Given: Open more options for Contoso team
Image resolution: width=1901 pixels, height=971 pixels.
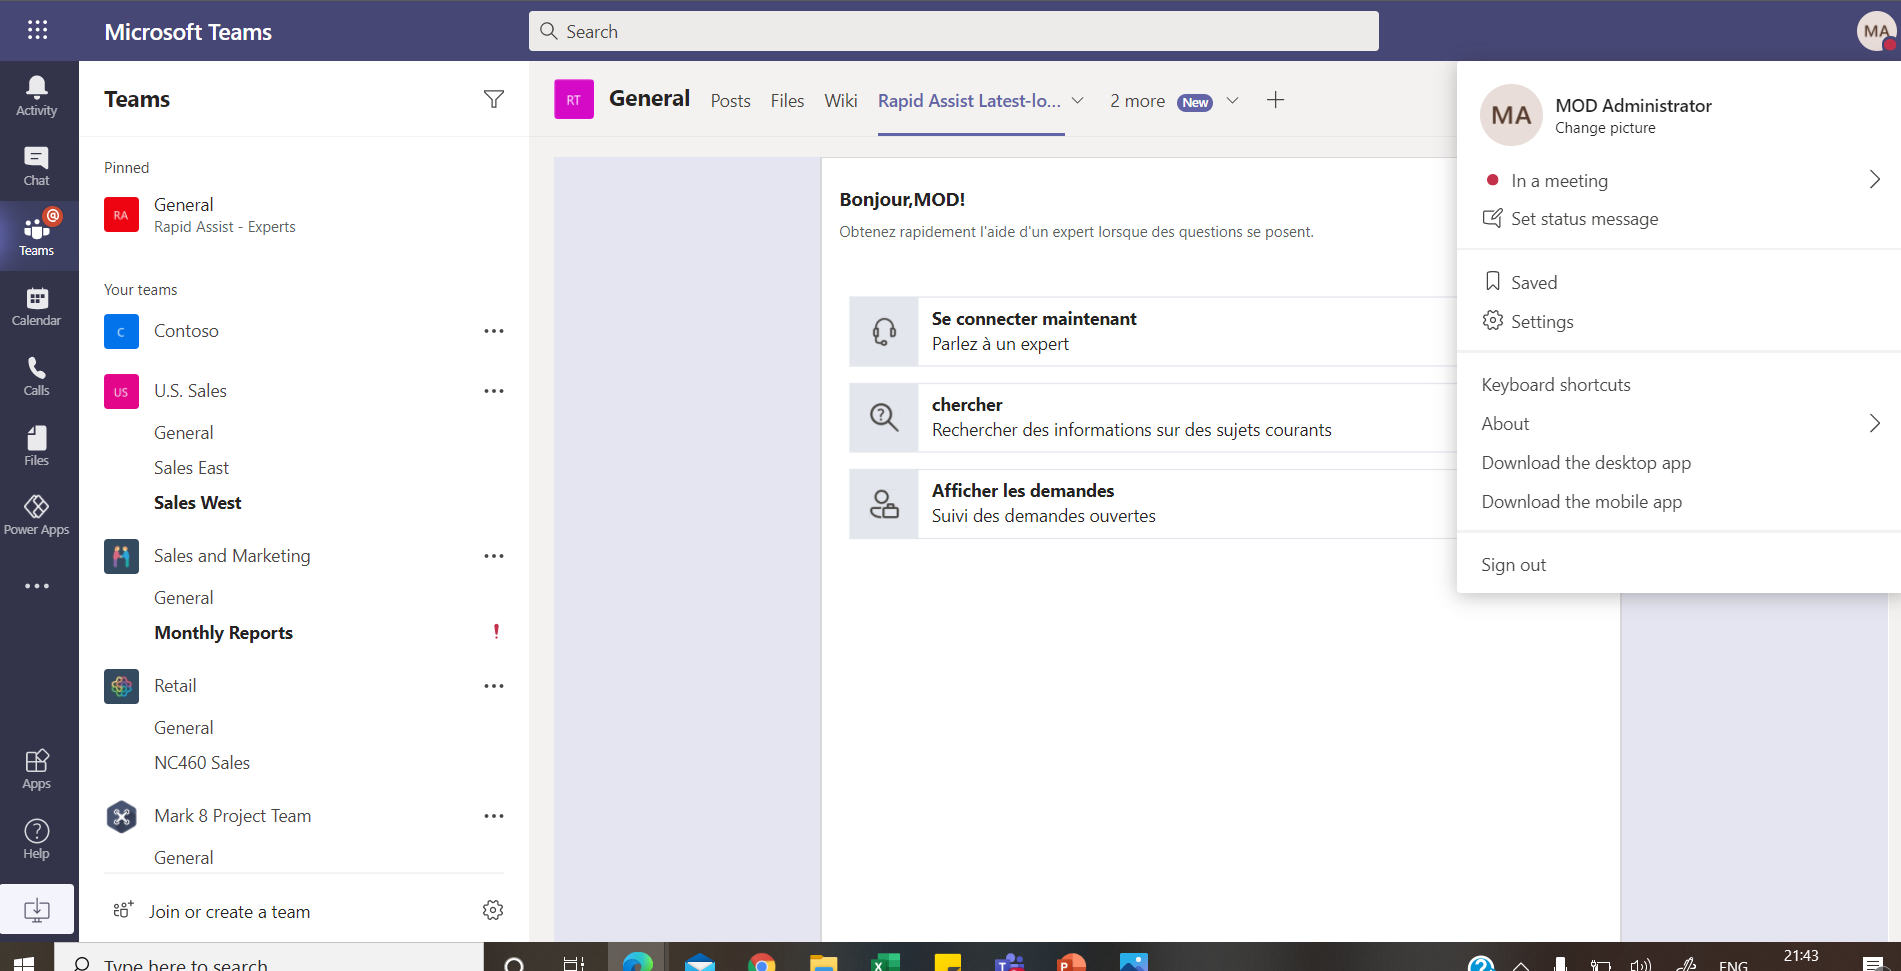Looking at the screenshot, I should (x=494, y=331).
